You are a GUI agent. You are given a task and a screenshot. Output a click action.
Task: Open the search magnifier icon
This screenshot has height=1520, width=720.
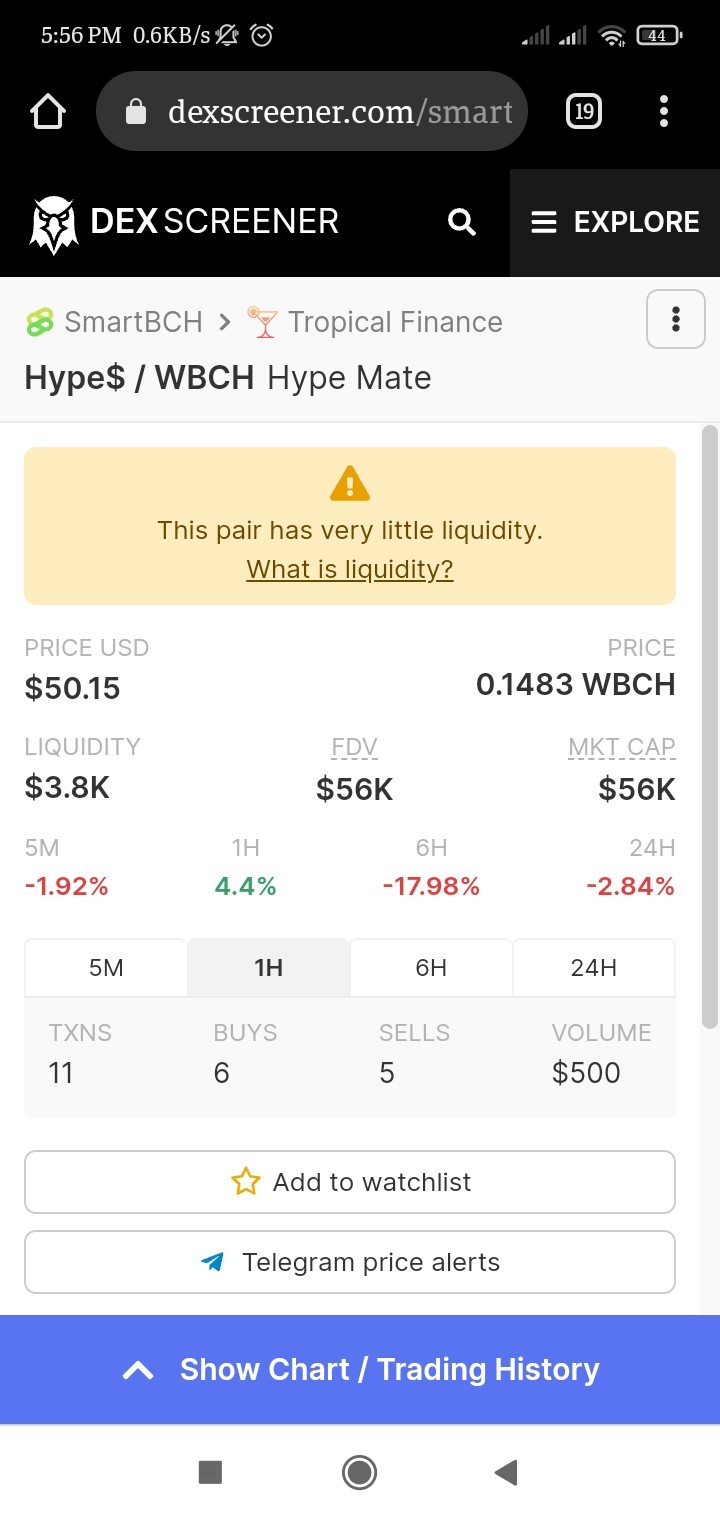(462, 222)
